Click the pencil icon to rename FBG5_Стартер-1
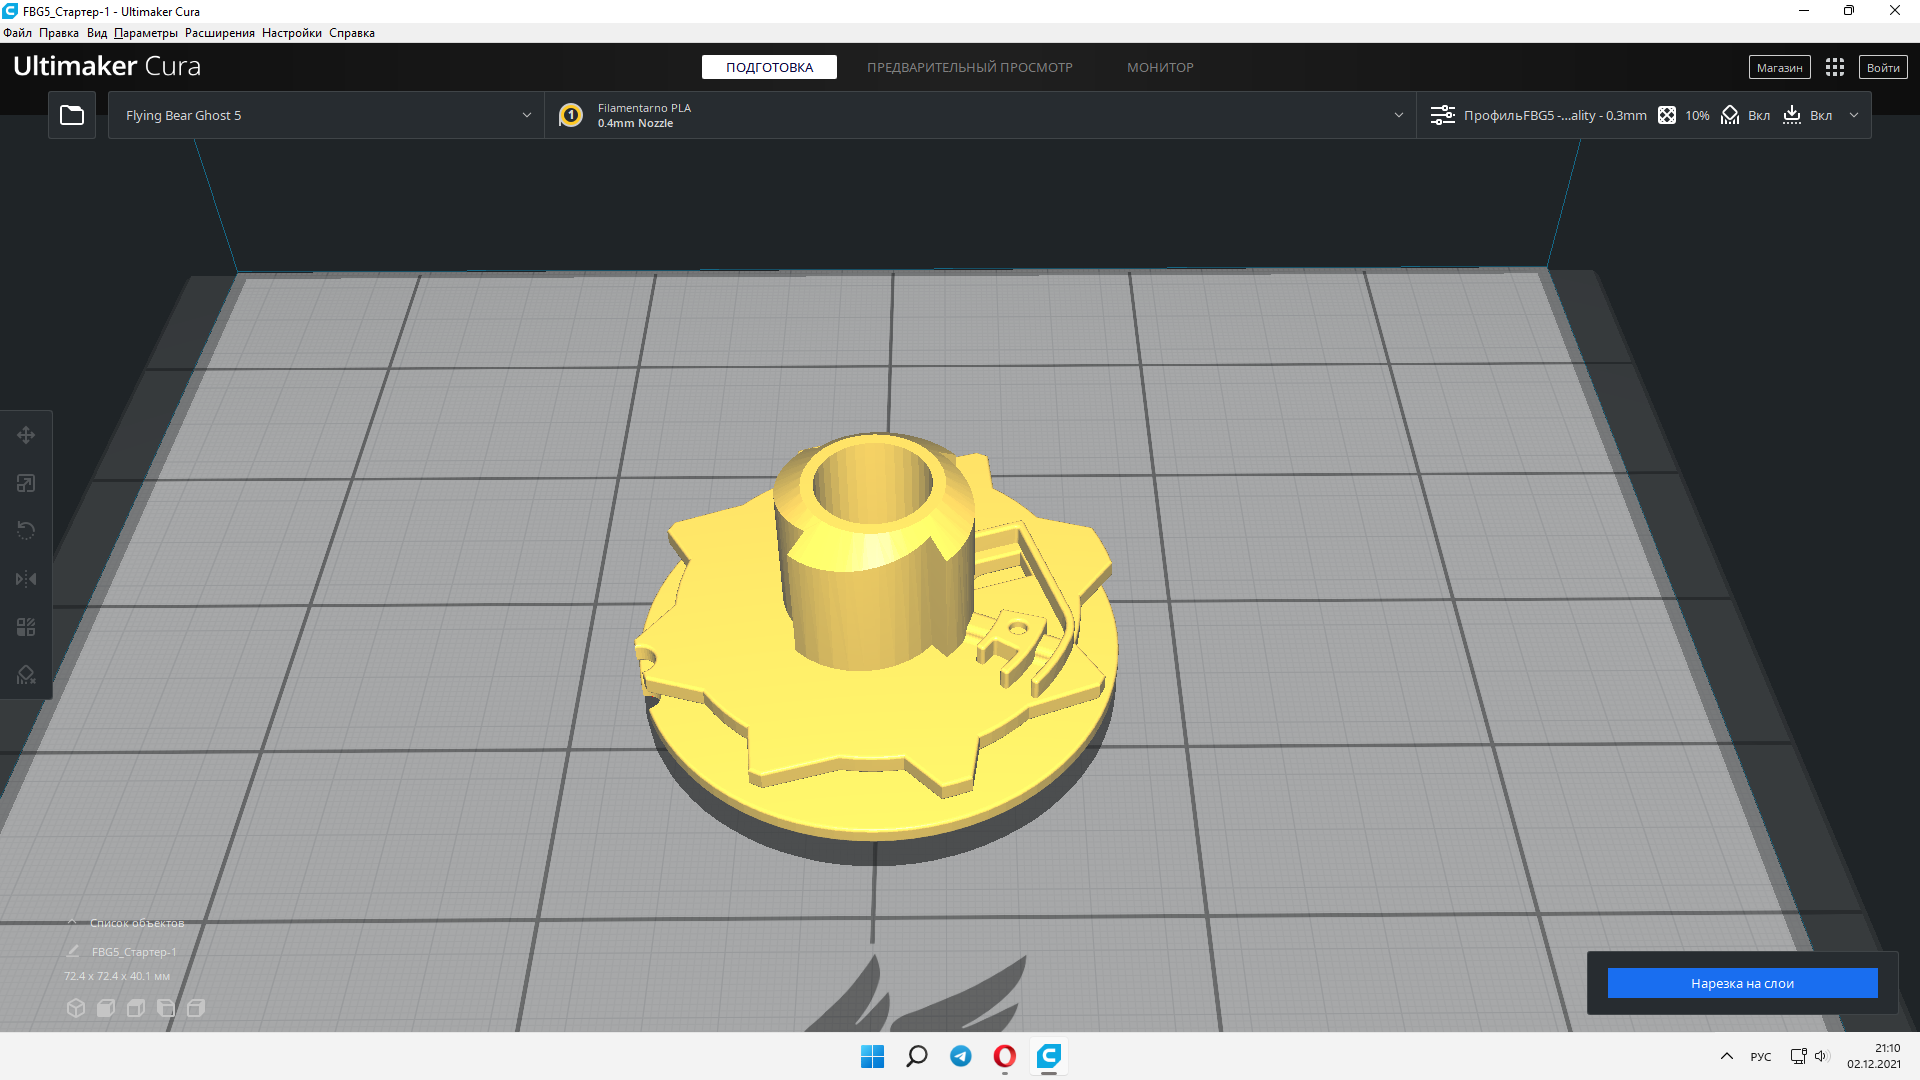1920x1080 pixels. pyautogui.click(x=73, y=951)
